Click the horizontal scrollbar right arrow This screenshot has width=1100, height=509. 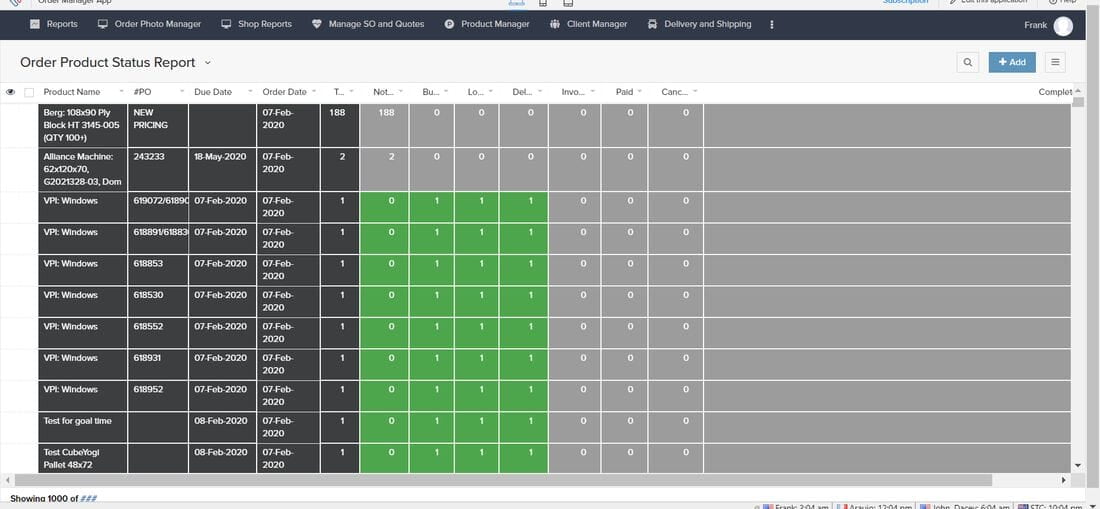pos(1064,480)
